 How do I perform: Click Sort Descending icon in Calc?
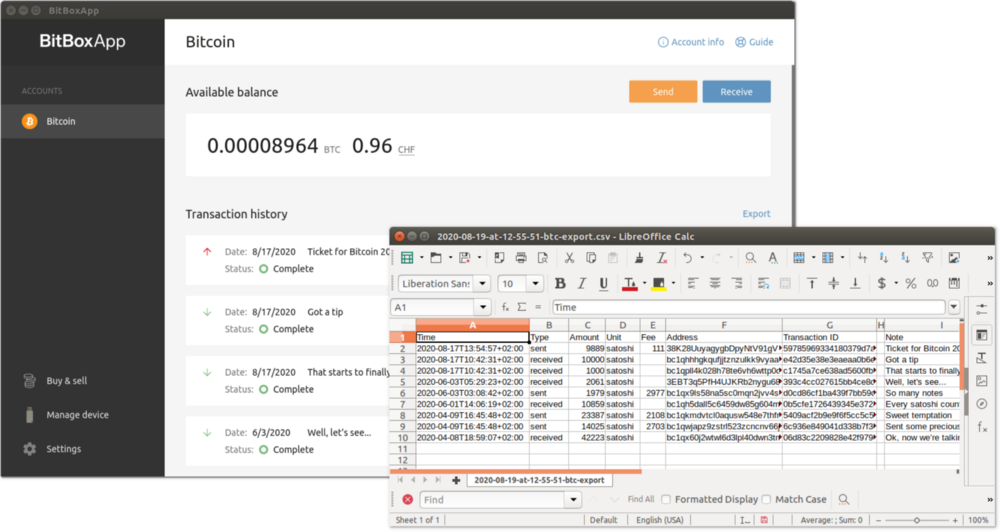(906, 258)
